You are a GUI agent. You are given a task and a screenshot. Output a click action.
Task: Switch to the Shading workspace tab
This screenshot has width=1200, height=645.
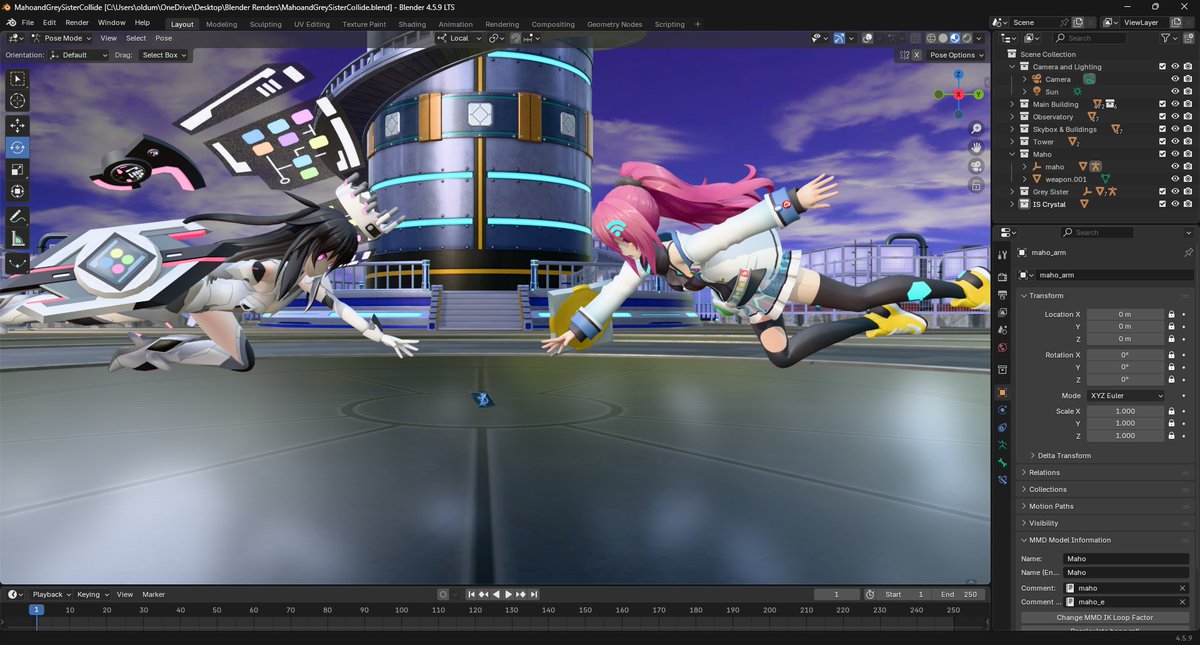click(412, 24)
